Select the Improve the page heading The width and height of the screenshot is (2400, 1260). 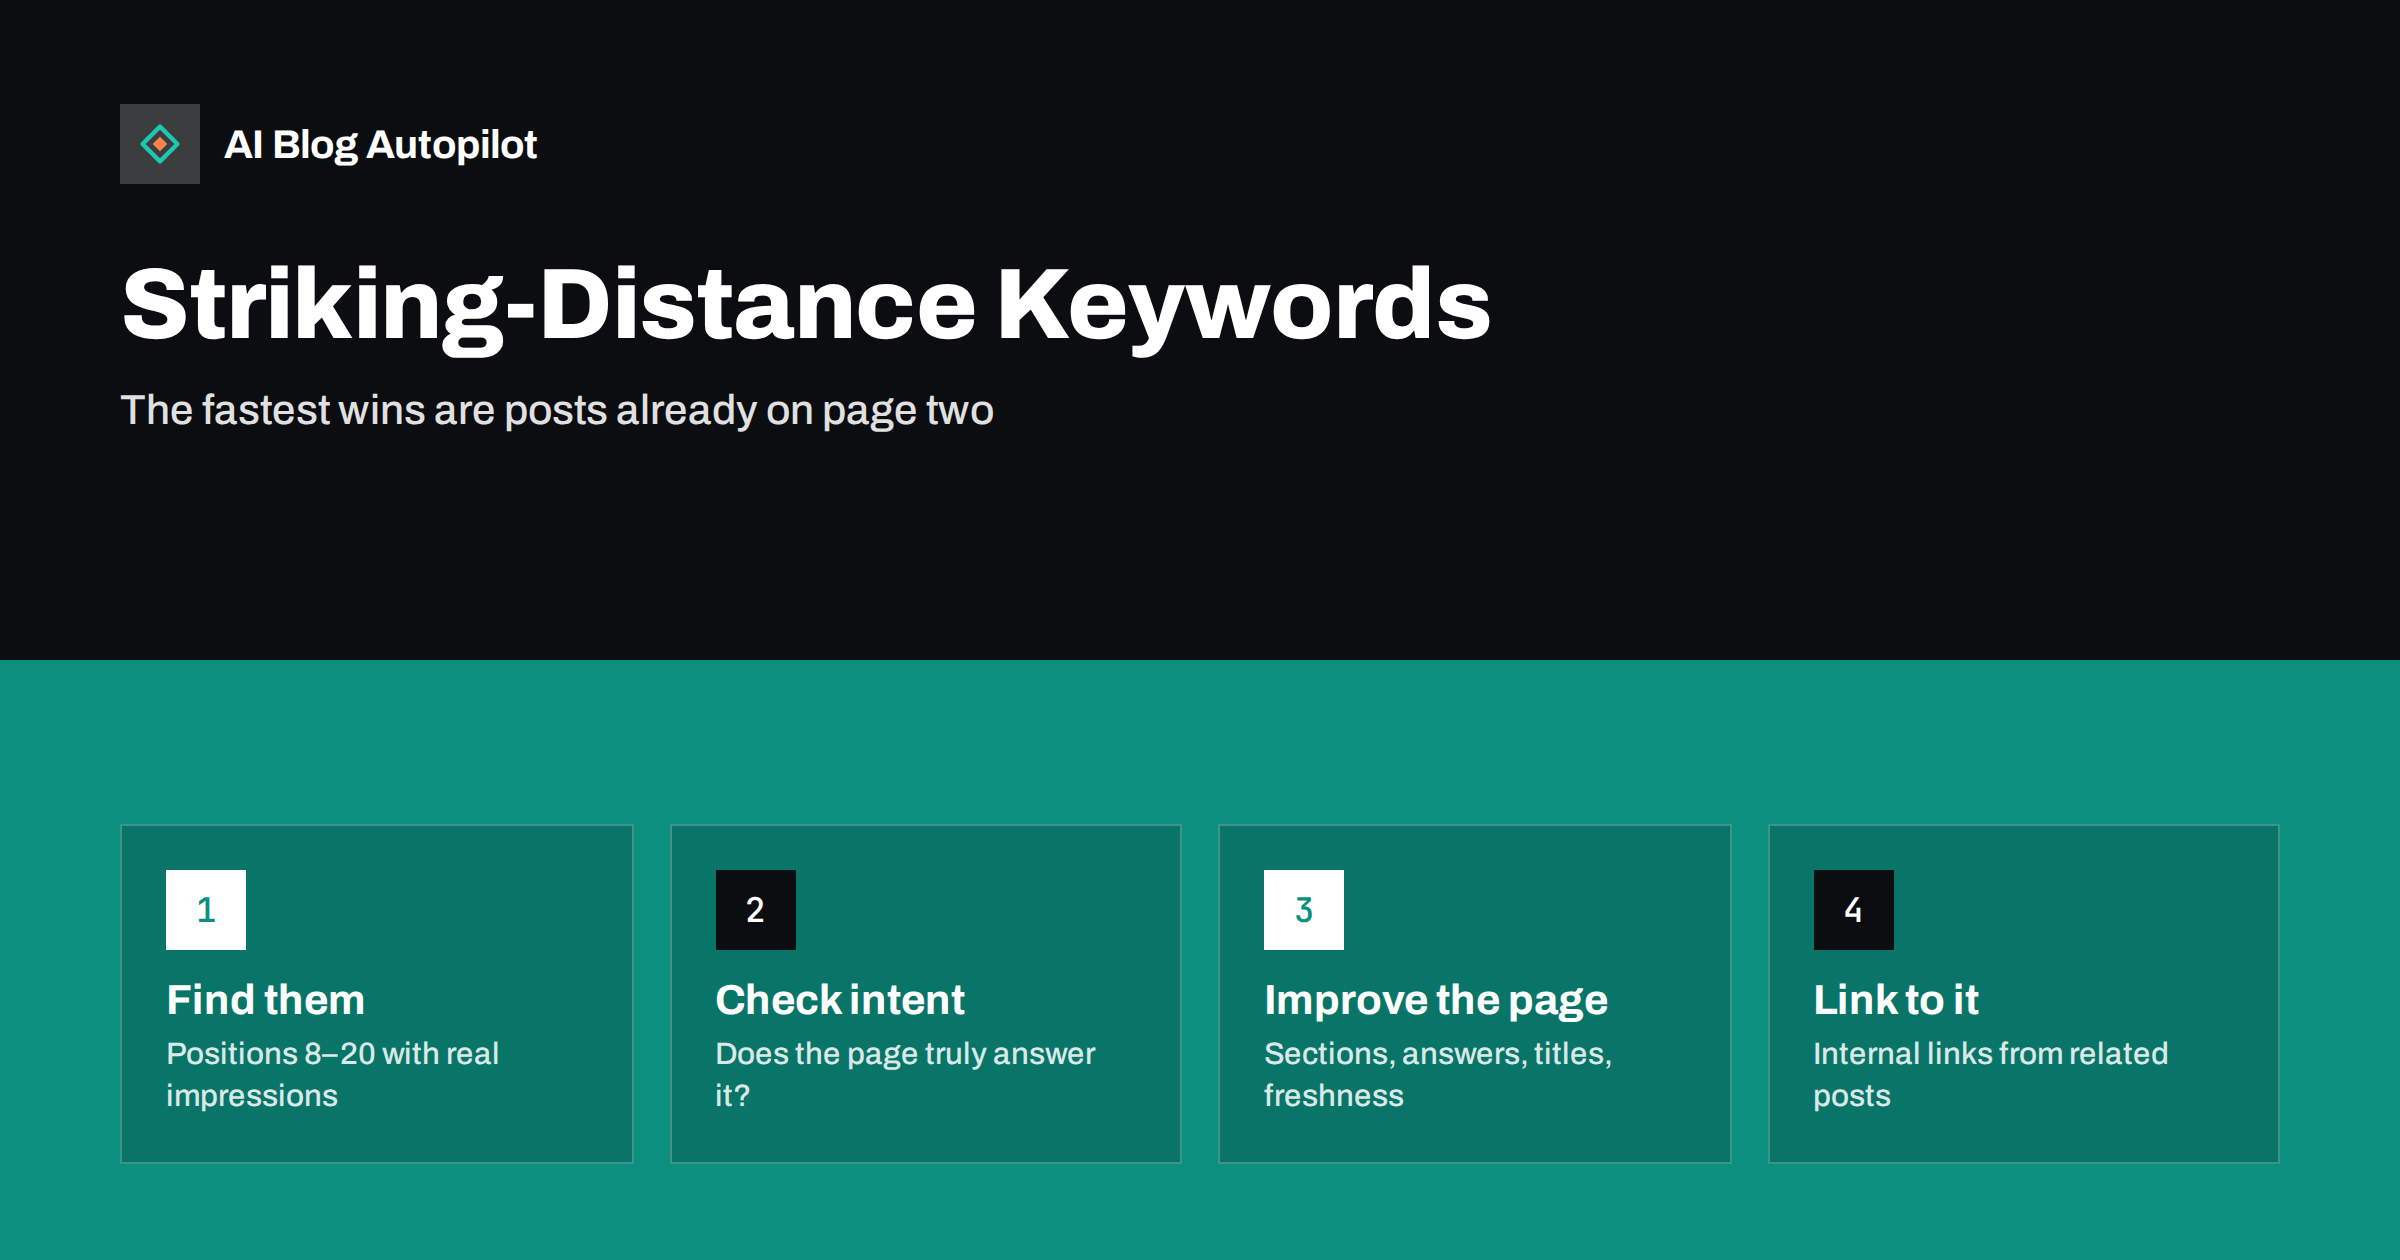1436,1001
